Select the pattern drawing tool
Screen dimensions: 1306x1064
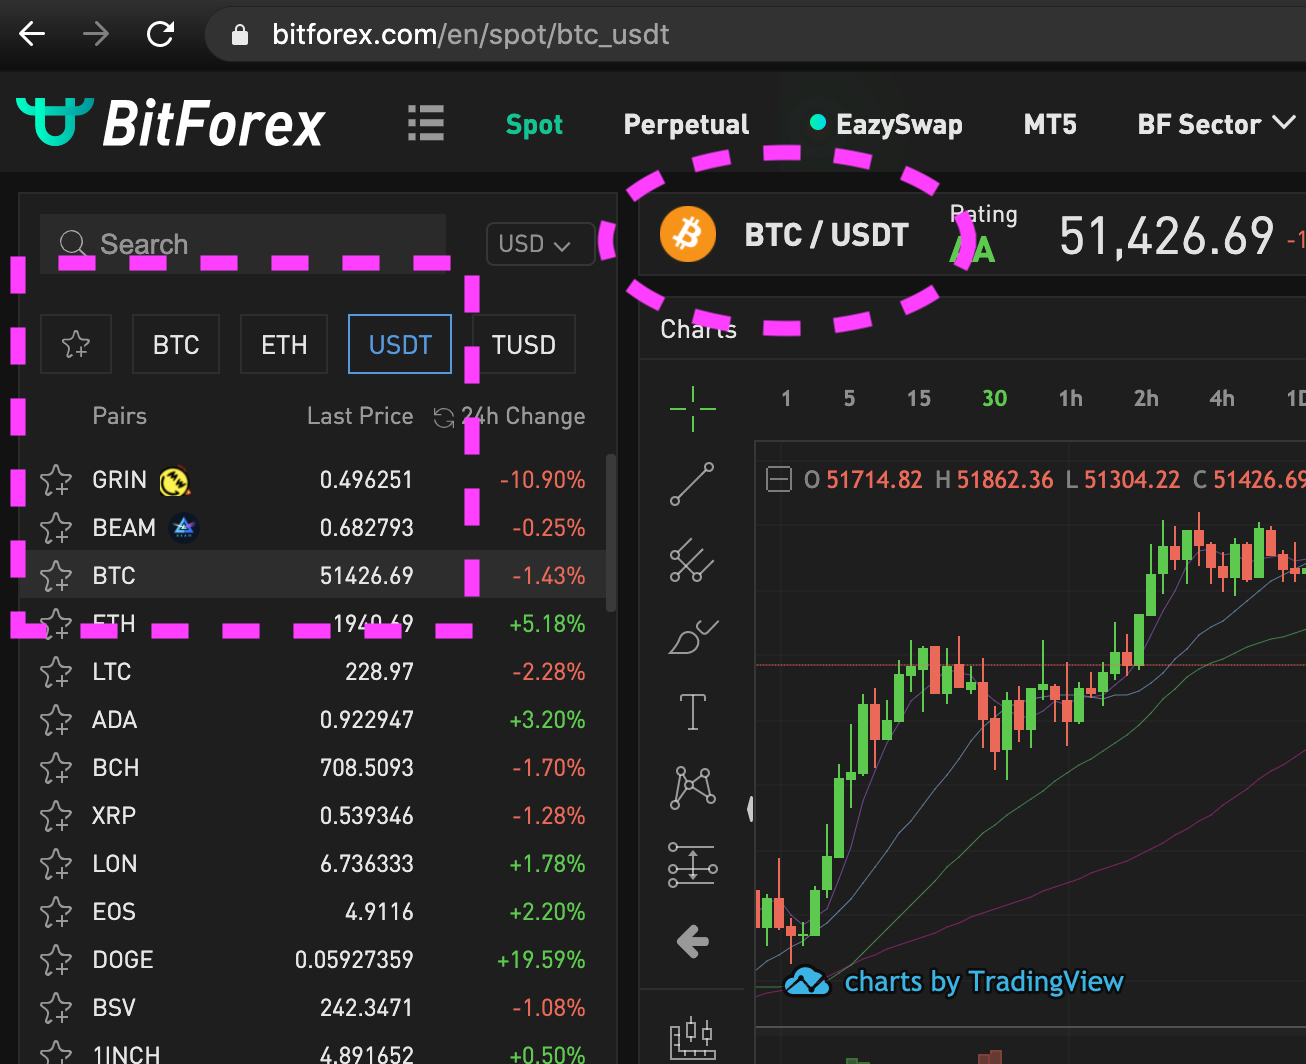693,788
